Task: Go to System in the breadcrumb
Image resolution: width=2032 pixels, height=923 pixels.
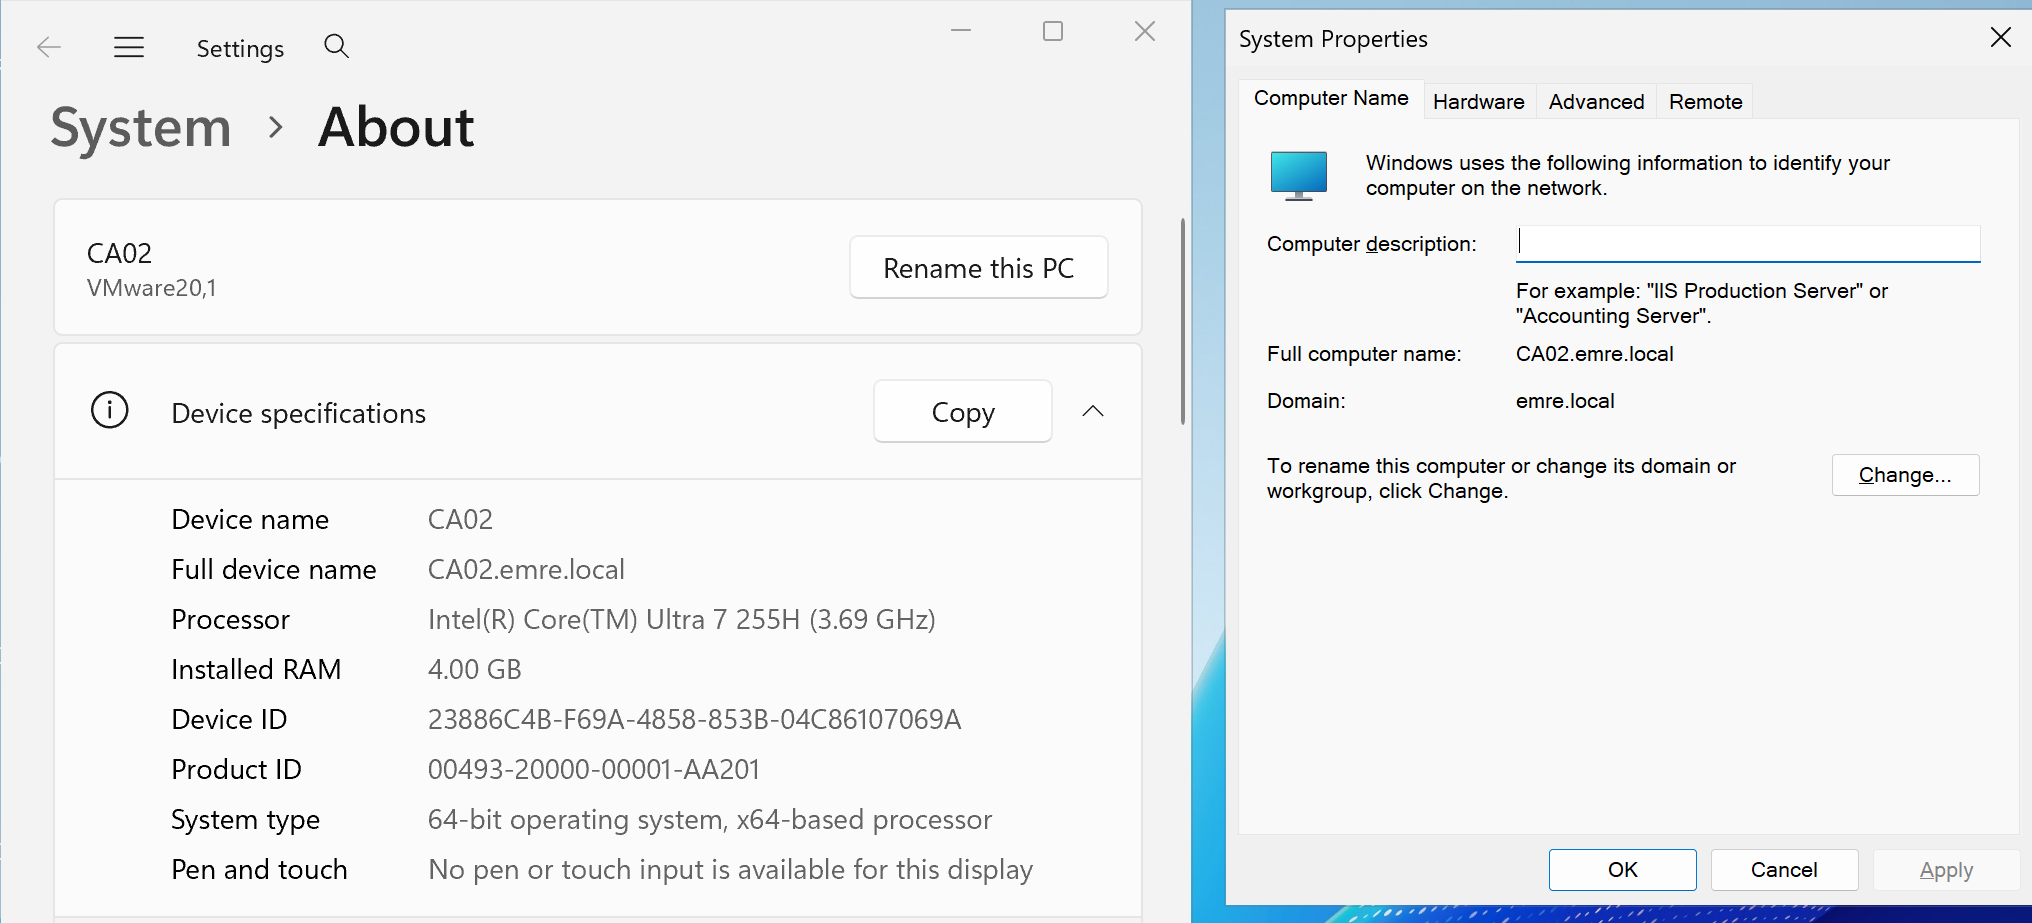Action: (x=141, y=128)
